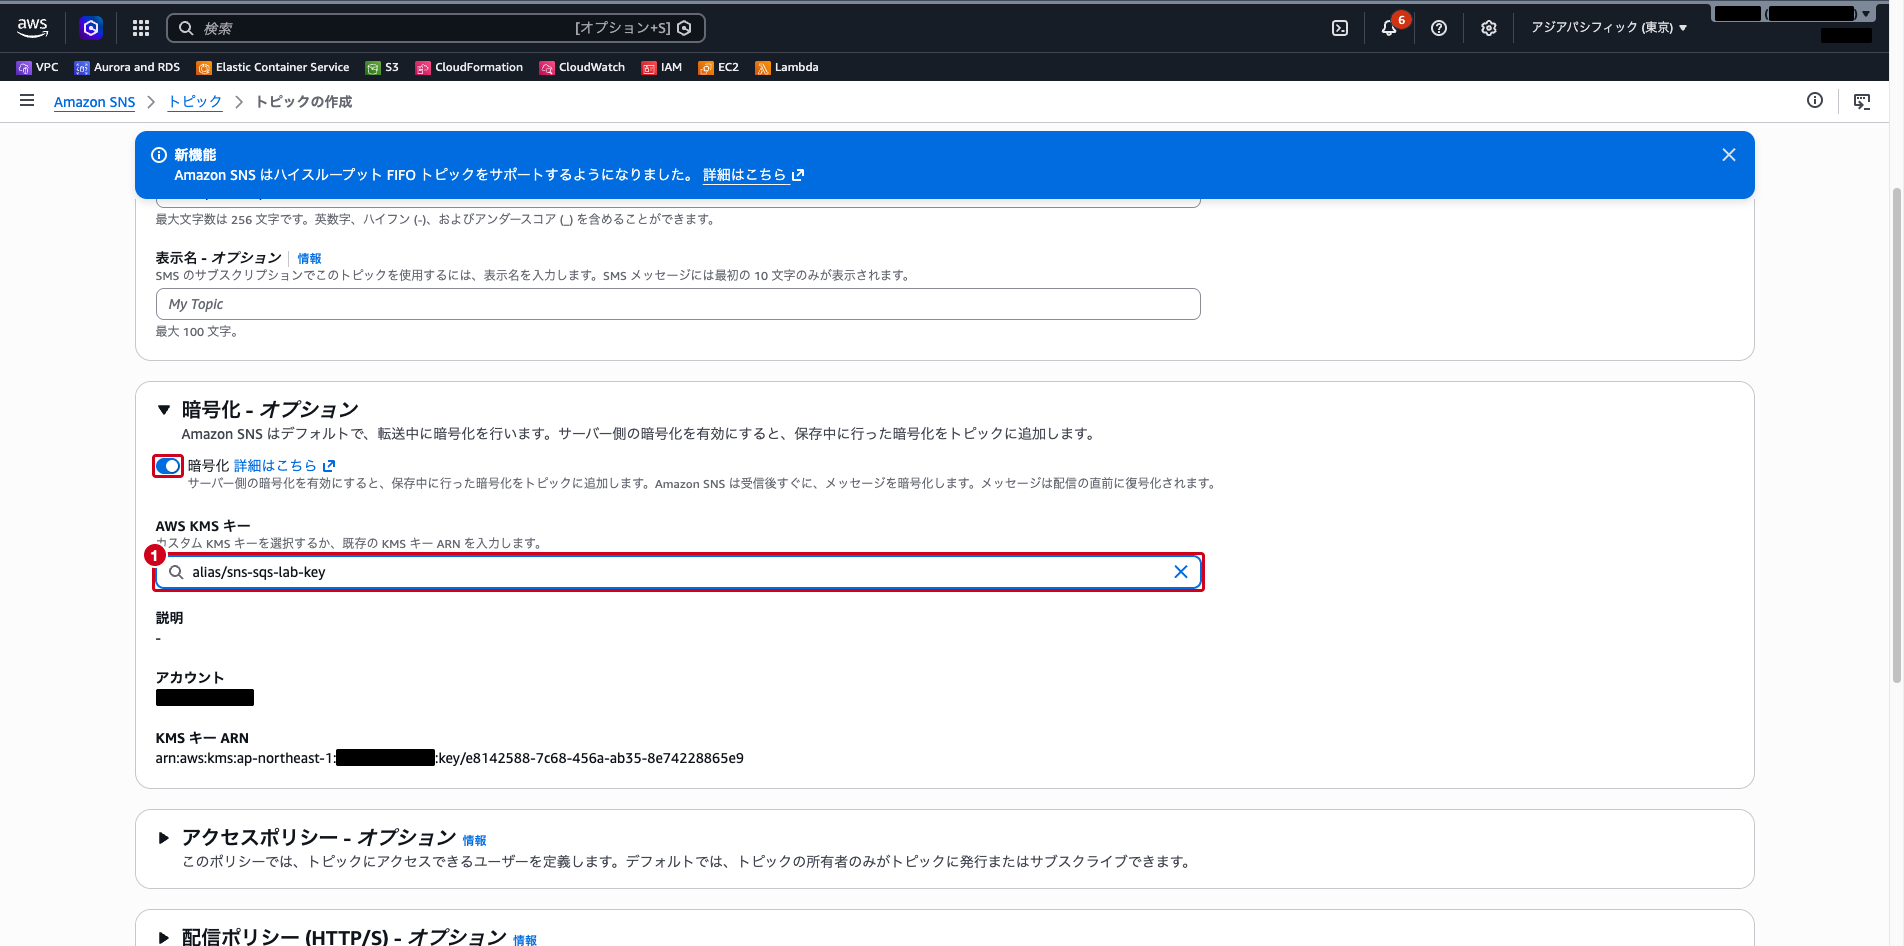Open 情報 link next to 配信ポリシー

(525, 940)
